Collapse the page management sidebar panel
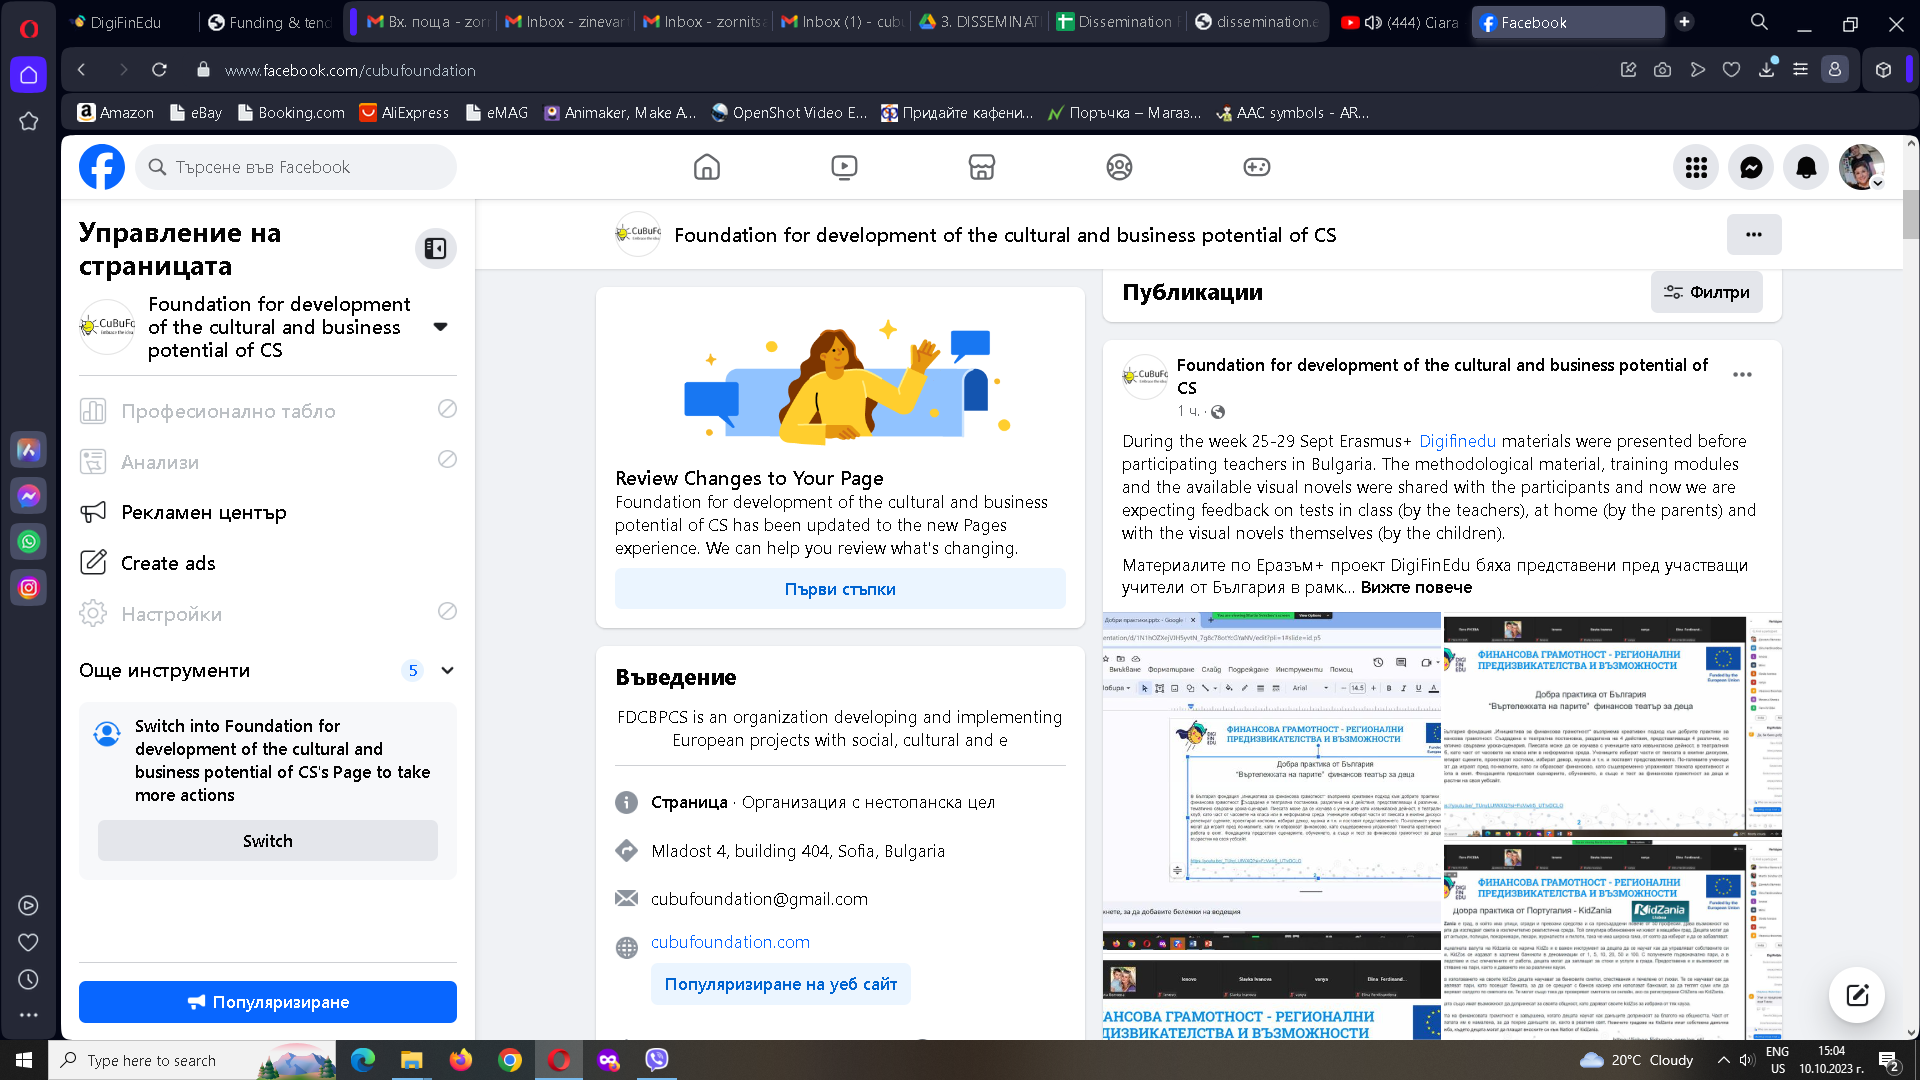This screenshot has width=1920, height=1080. [x=436, y=248]
